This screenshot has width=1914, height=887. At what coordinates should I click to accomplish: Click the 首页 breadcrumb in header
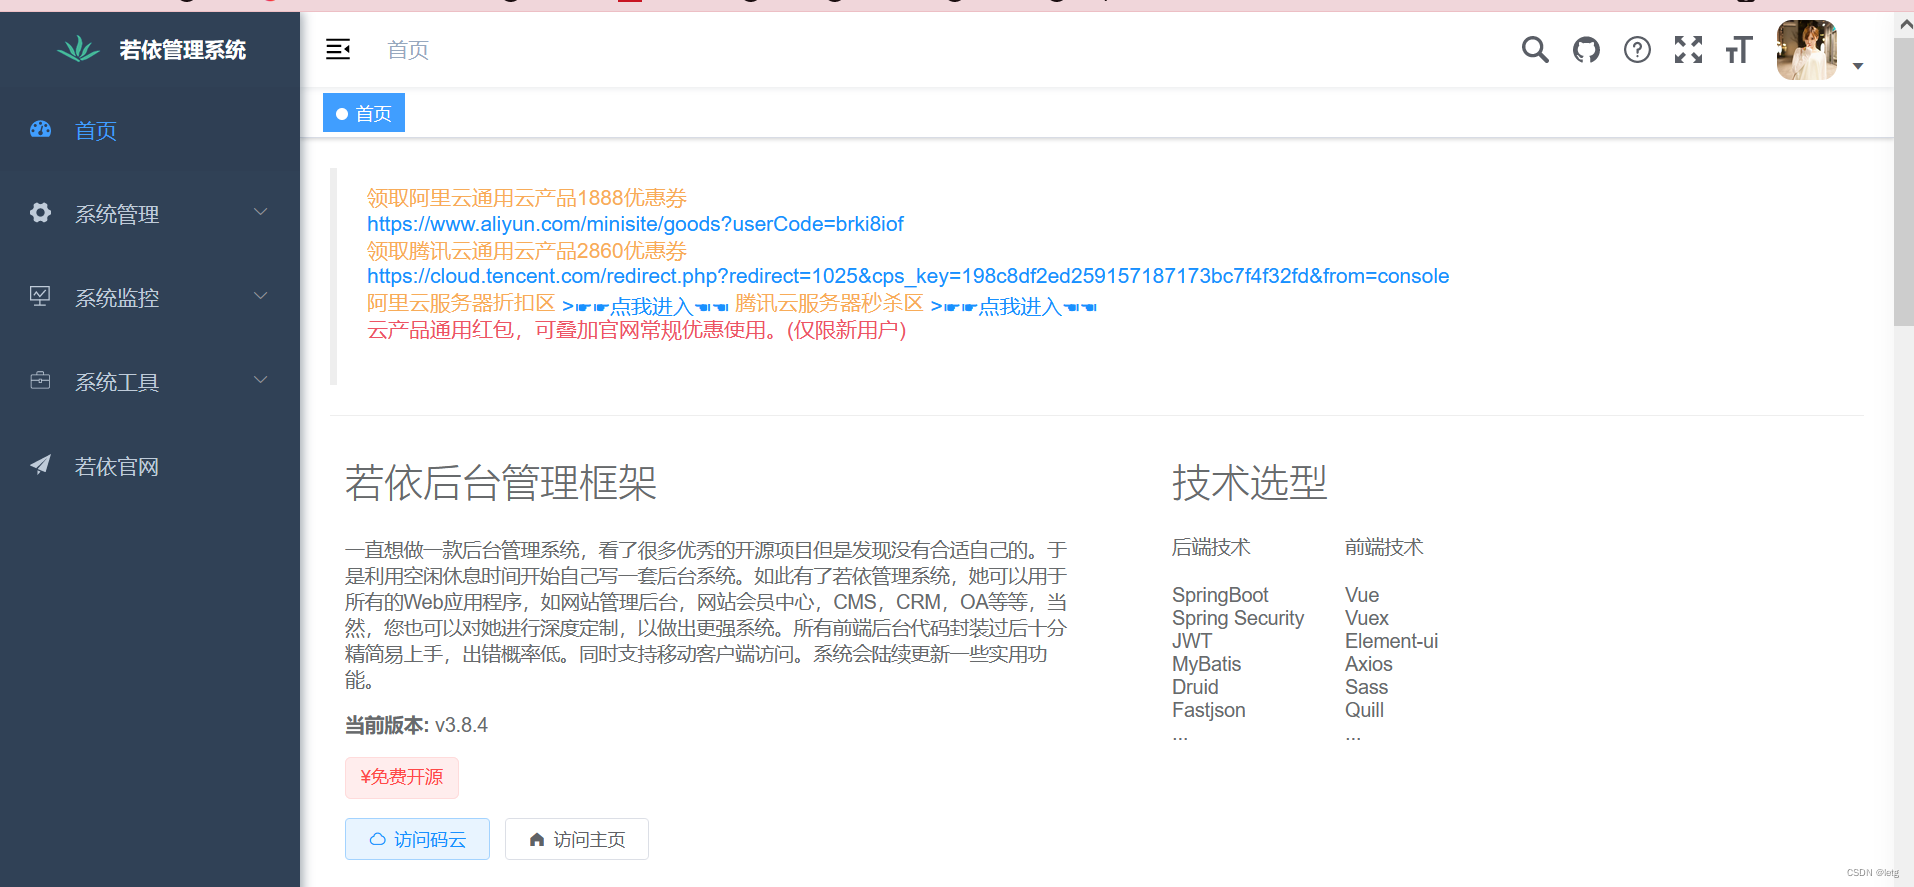pyautogui.click(x=408, y=50)
